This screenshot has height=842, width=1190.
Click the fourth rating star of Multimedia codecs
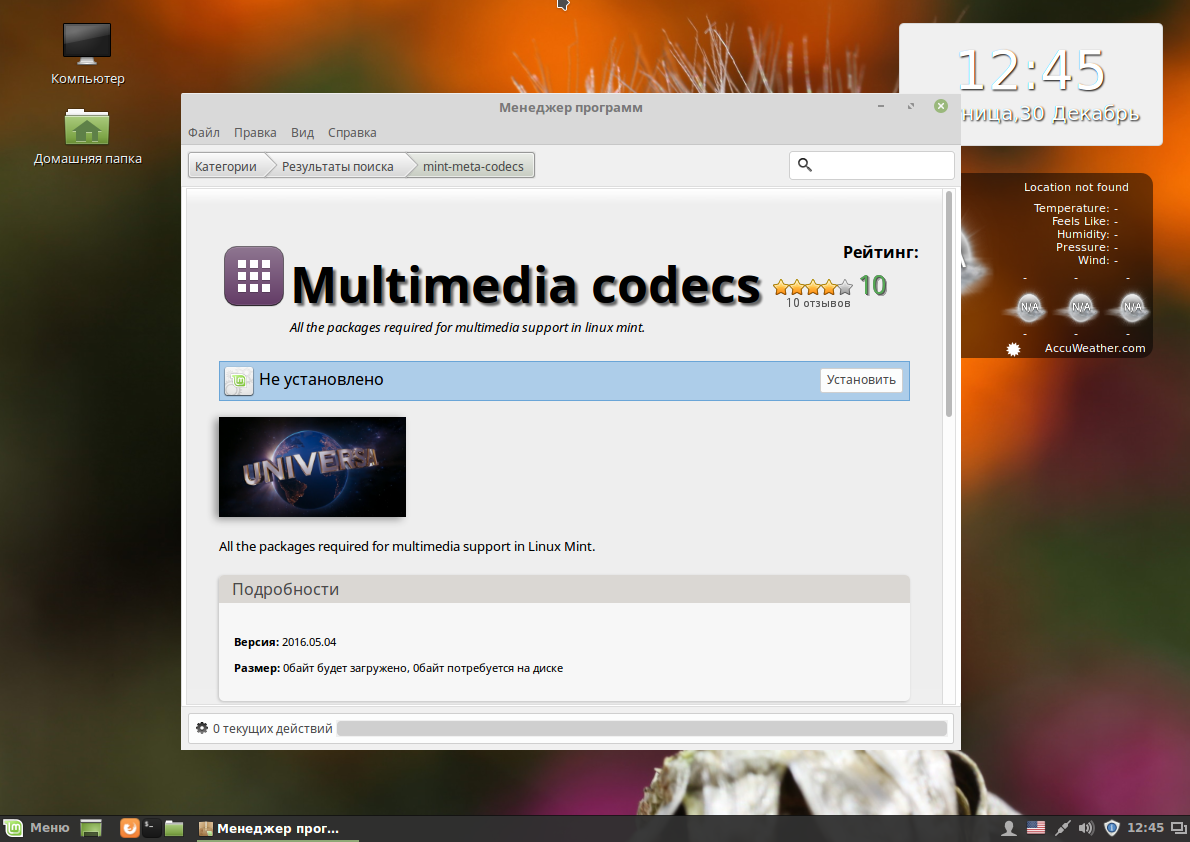[827, 285]
